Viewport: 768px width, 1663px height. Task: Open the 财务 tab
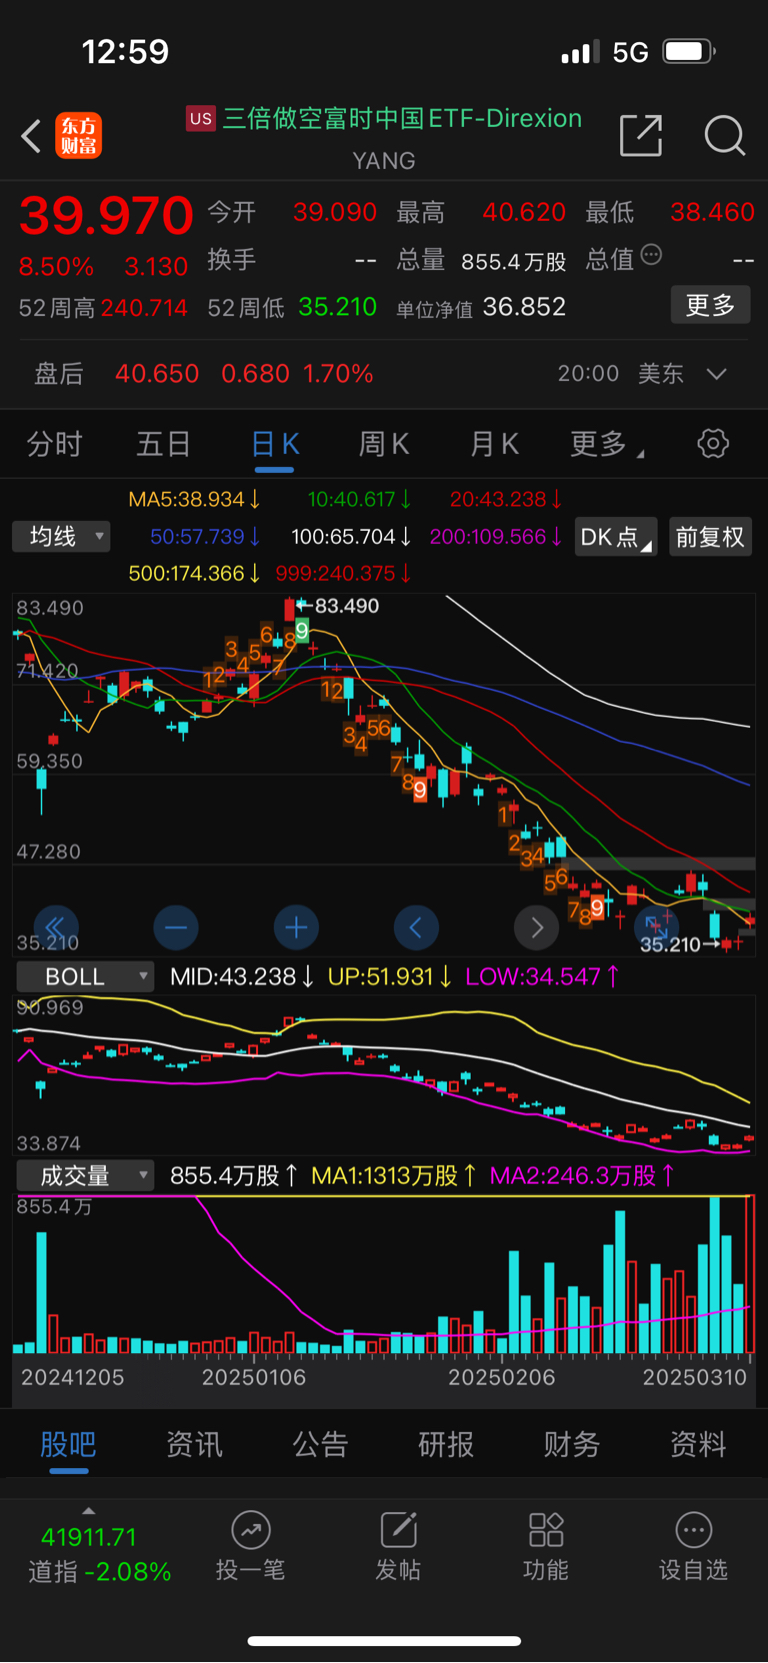572,1444
